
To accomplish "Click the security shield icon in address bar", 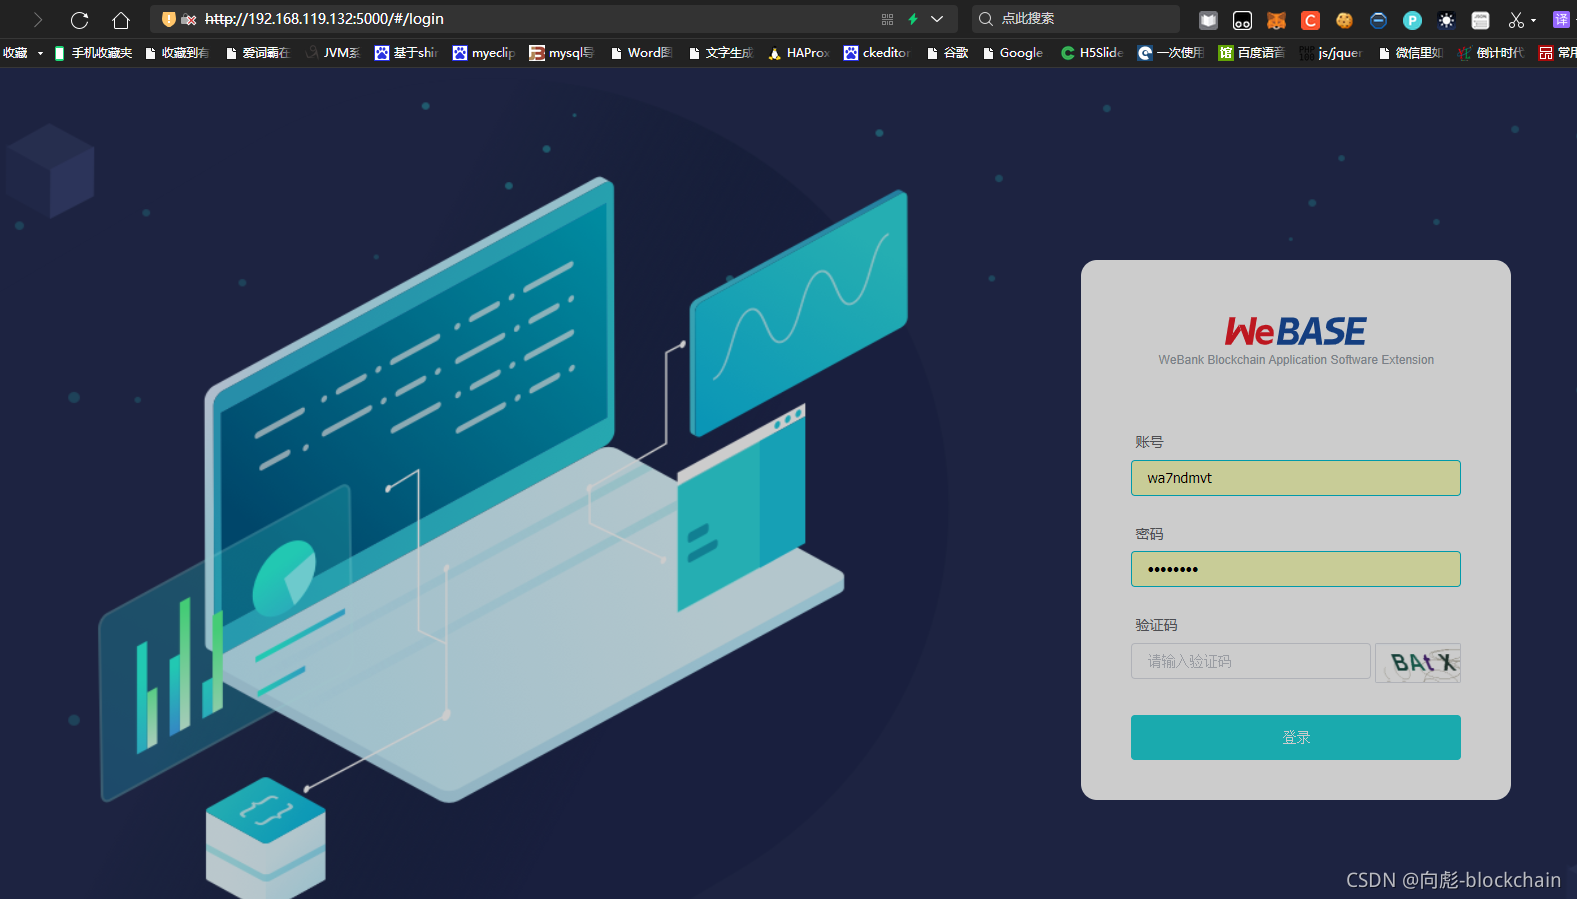I will pos(169,19).
